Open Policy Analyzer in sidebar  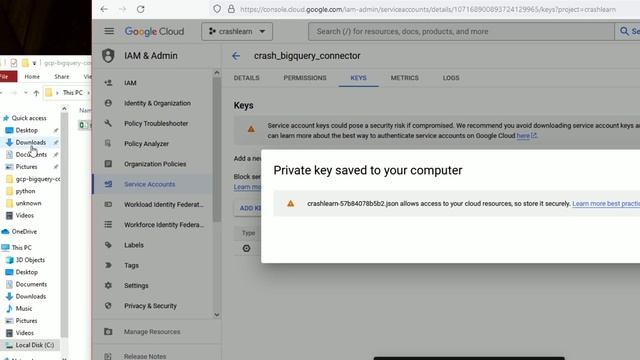coord(146,144)
